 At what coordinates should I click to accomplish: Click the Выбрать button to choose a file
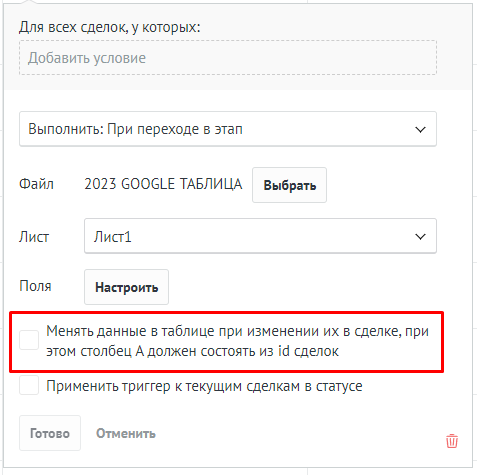[289, 185]
